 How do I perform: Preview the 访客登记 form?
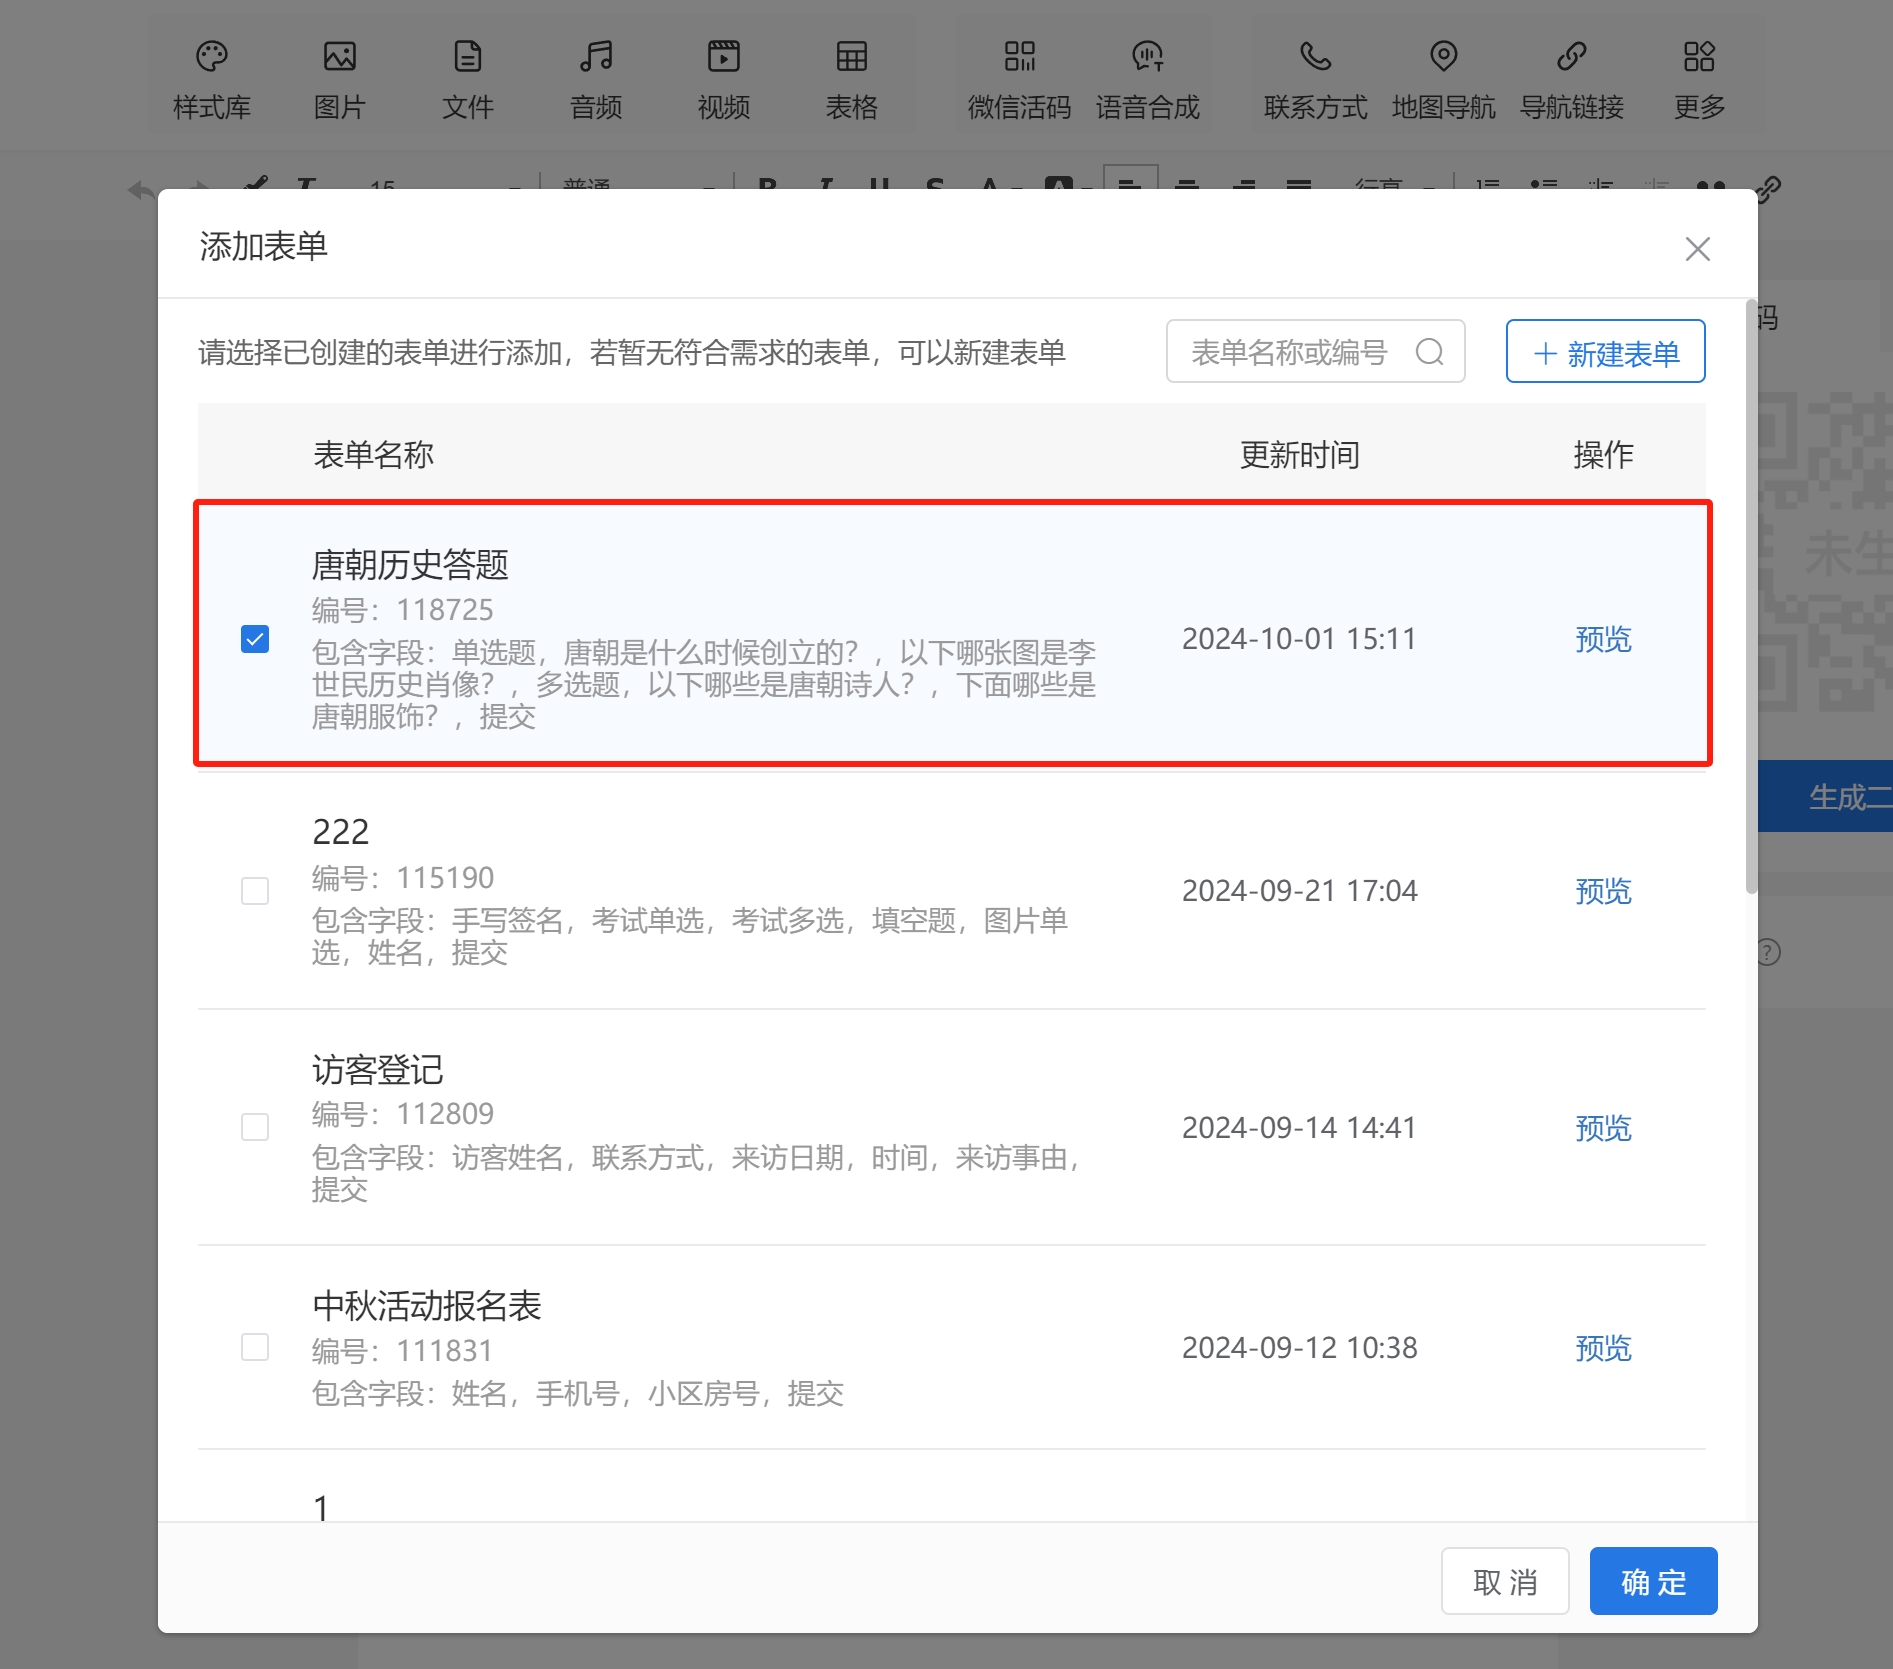tap(1602, 1128)
